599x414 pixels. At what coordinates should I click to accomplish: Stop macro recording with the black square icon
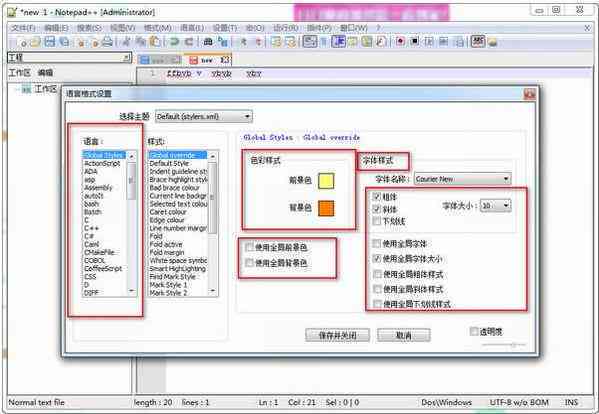click(x=414, y=41)
